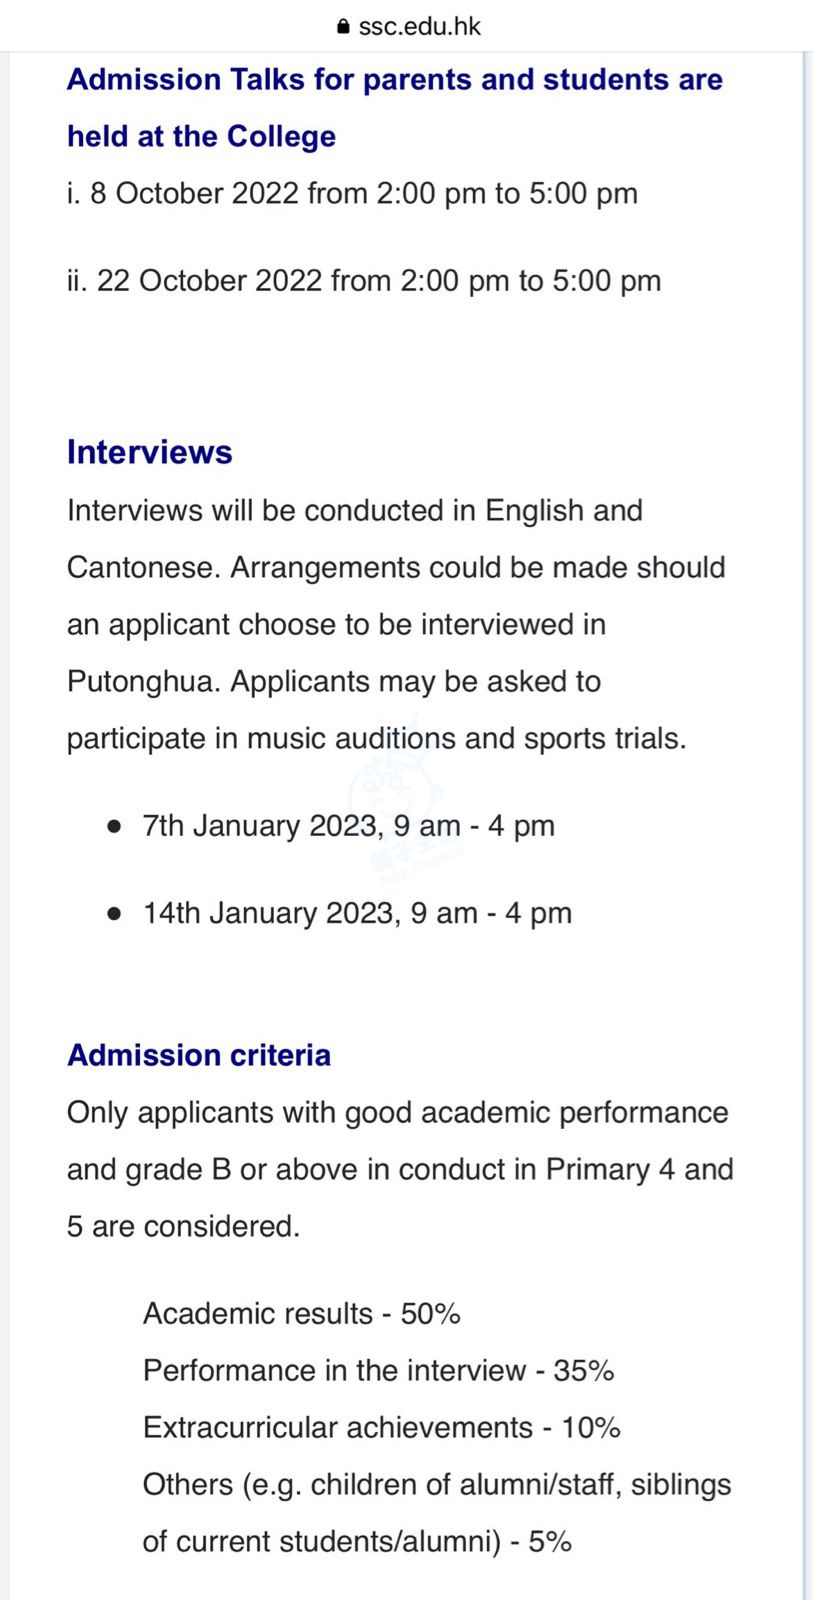Screen dimensions: 813x1600
Task: Tap the padlock icon in address bar
Action: pyautogui.click(x=344, y=27)
